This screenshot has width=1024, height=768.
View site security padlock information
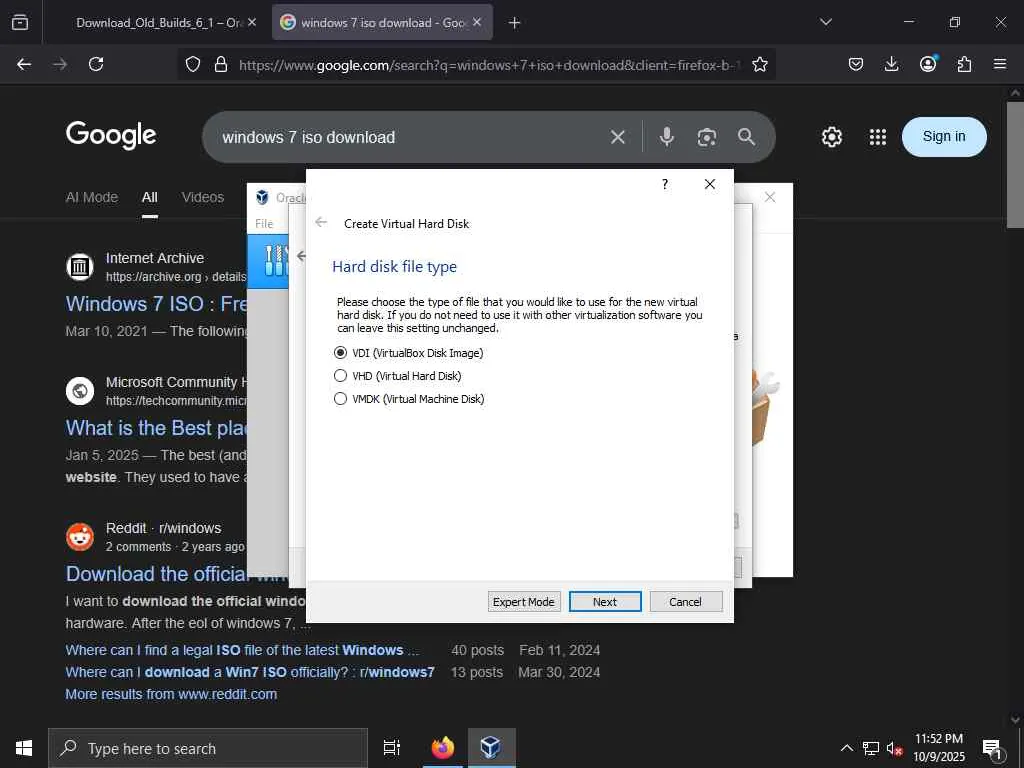221,64
